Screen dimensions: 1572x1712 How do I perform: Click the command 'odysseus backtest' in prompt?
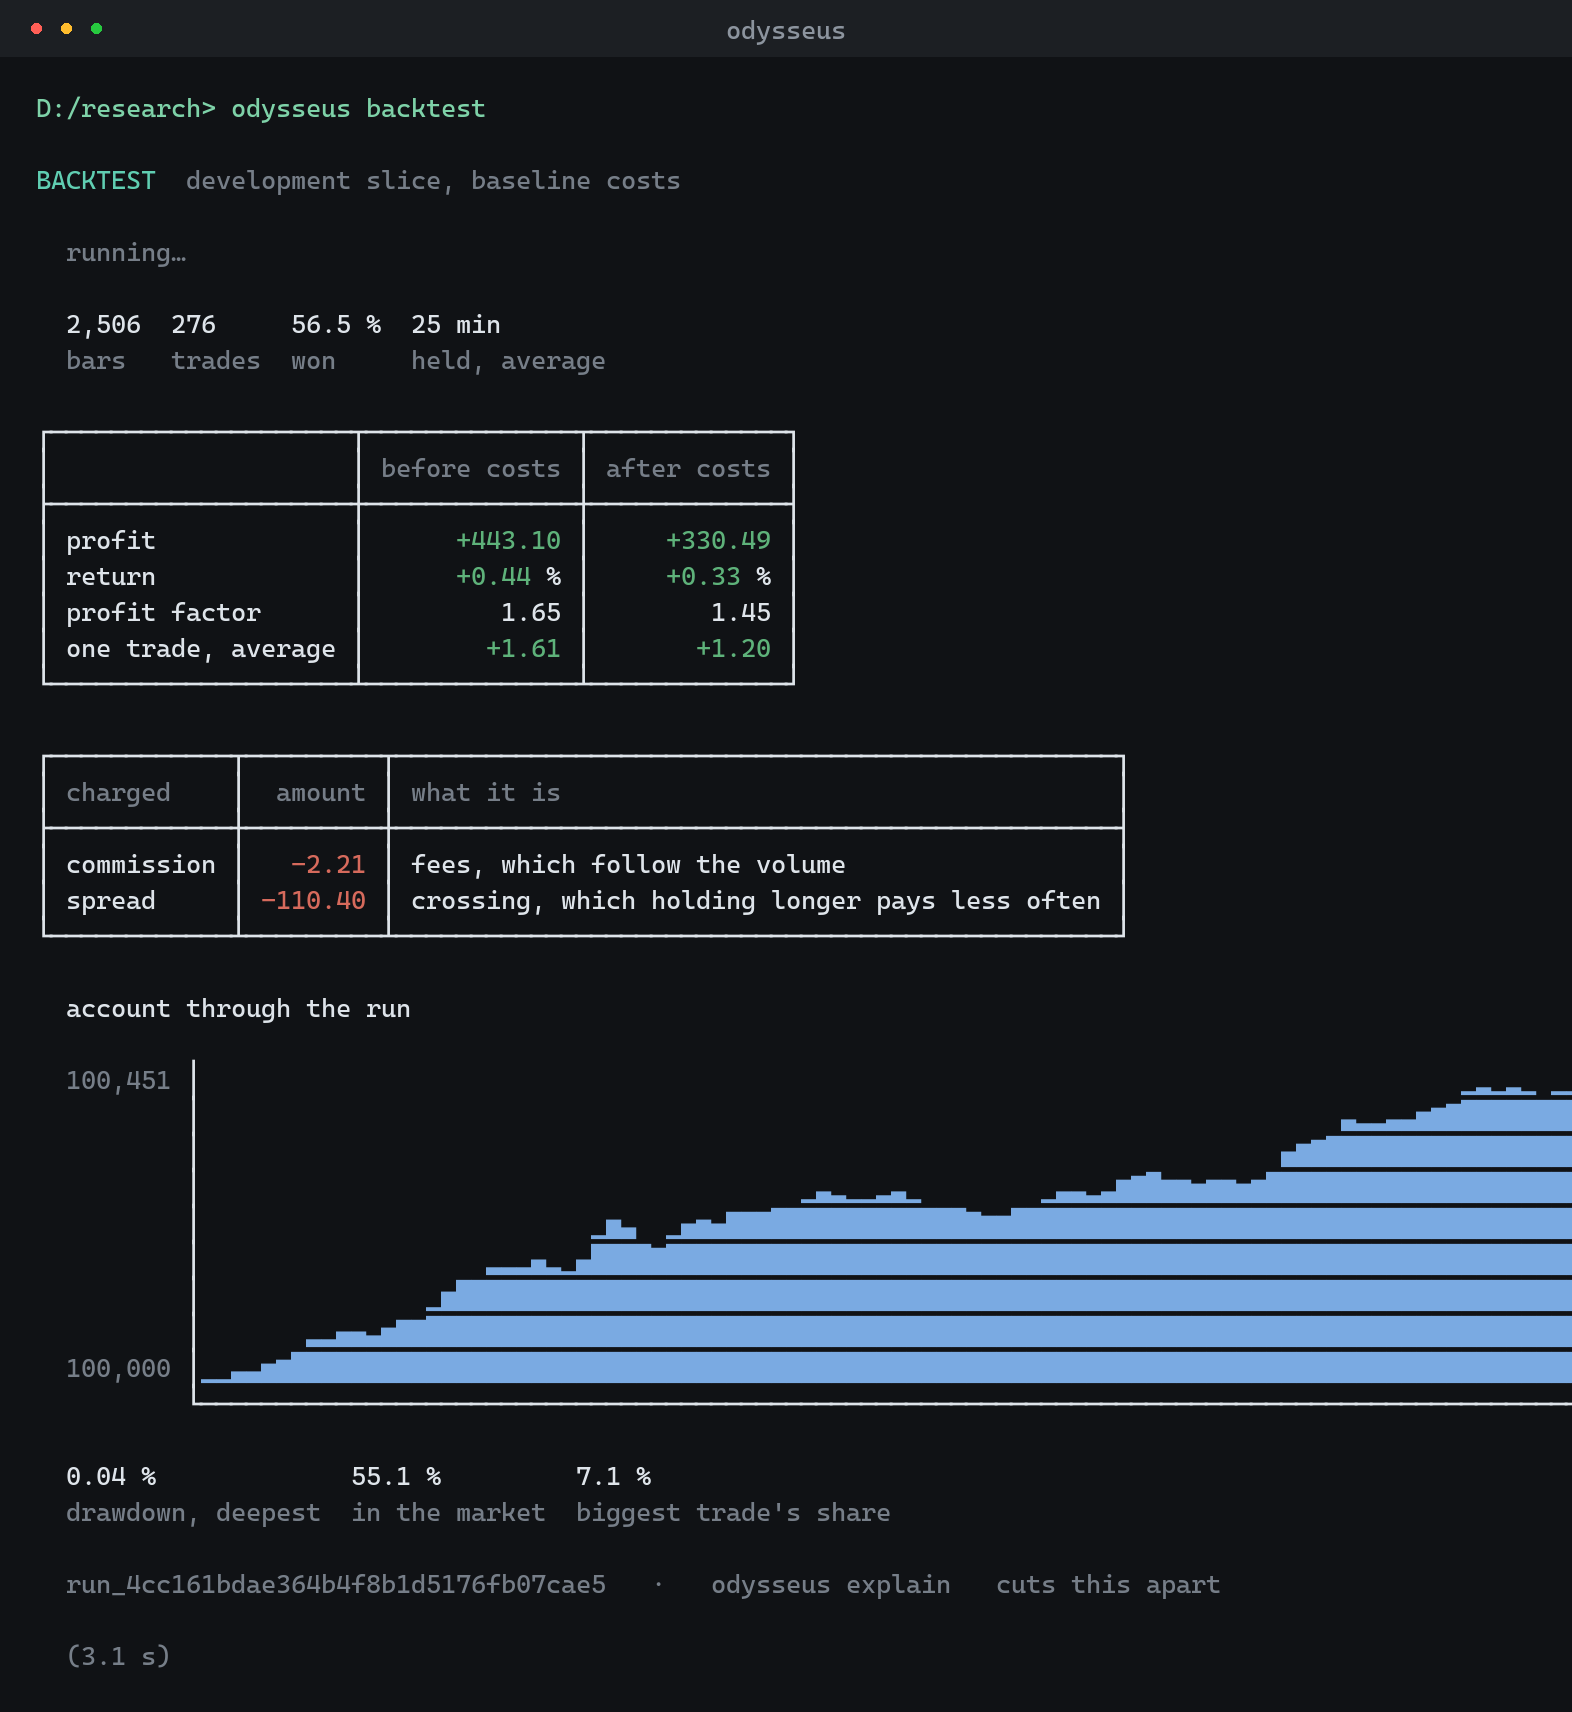pos(358,109)
